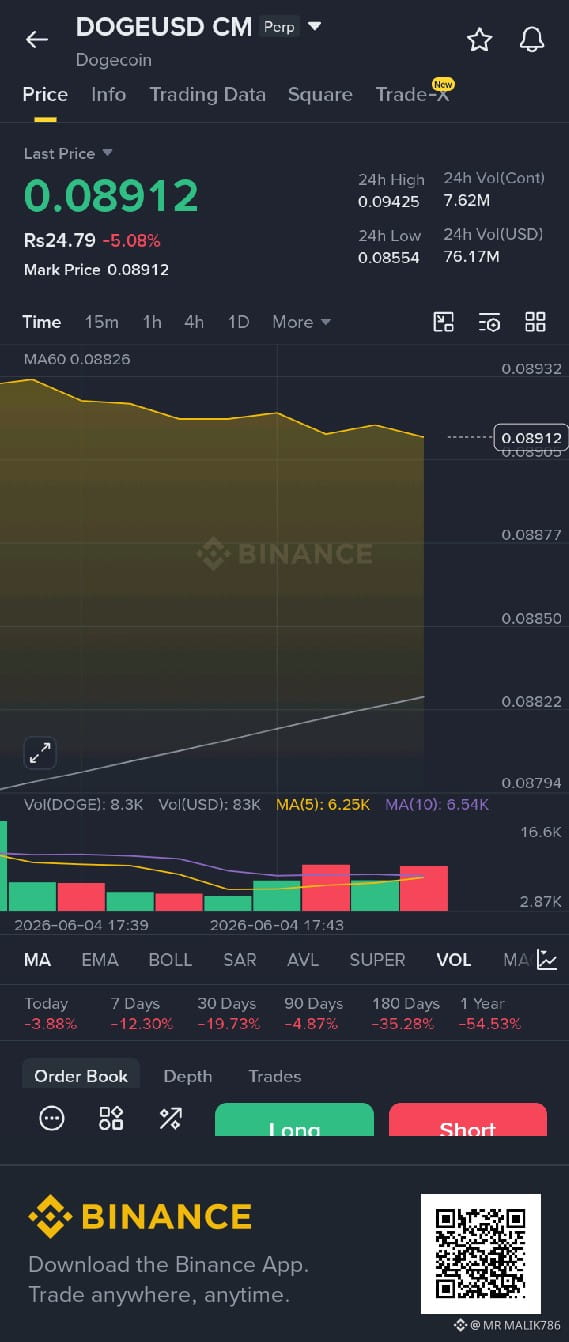Image resolution: width=569 pixels, height=1342 pixels.
Task: Open price alerts with the bell icon
Action: pyautogui.click(x=532, y=39)
